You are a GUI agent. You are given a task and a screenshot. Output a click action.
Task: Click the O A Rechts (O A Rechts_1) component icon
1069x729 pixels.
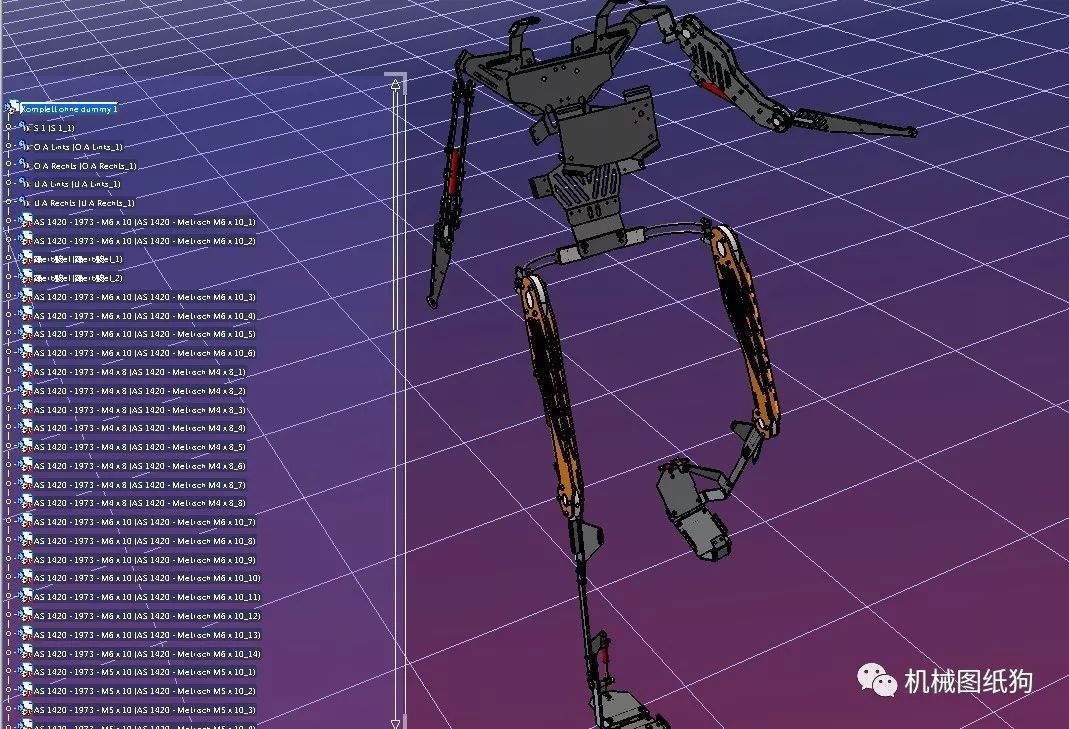25,164
